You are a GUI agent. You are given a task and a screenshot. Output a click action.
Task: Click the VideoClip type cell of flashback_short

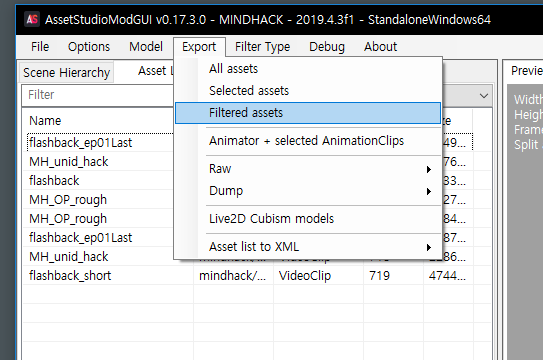tap(305, 276)
